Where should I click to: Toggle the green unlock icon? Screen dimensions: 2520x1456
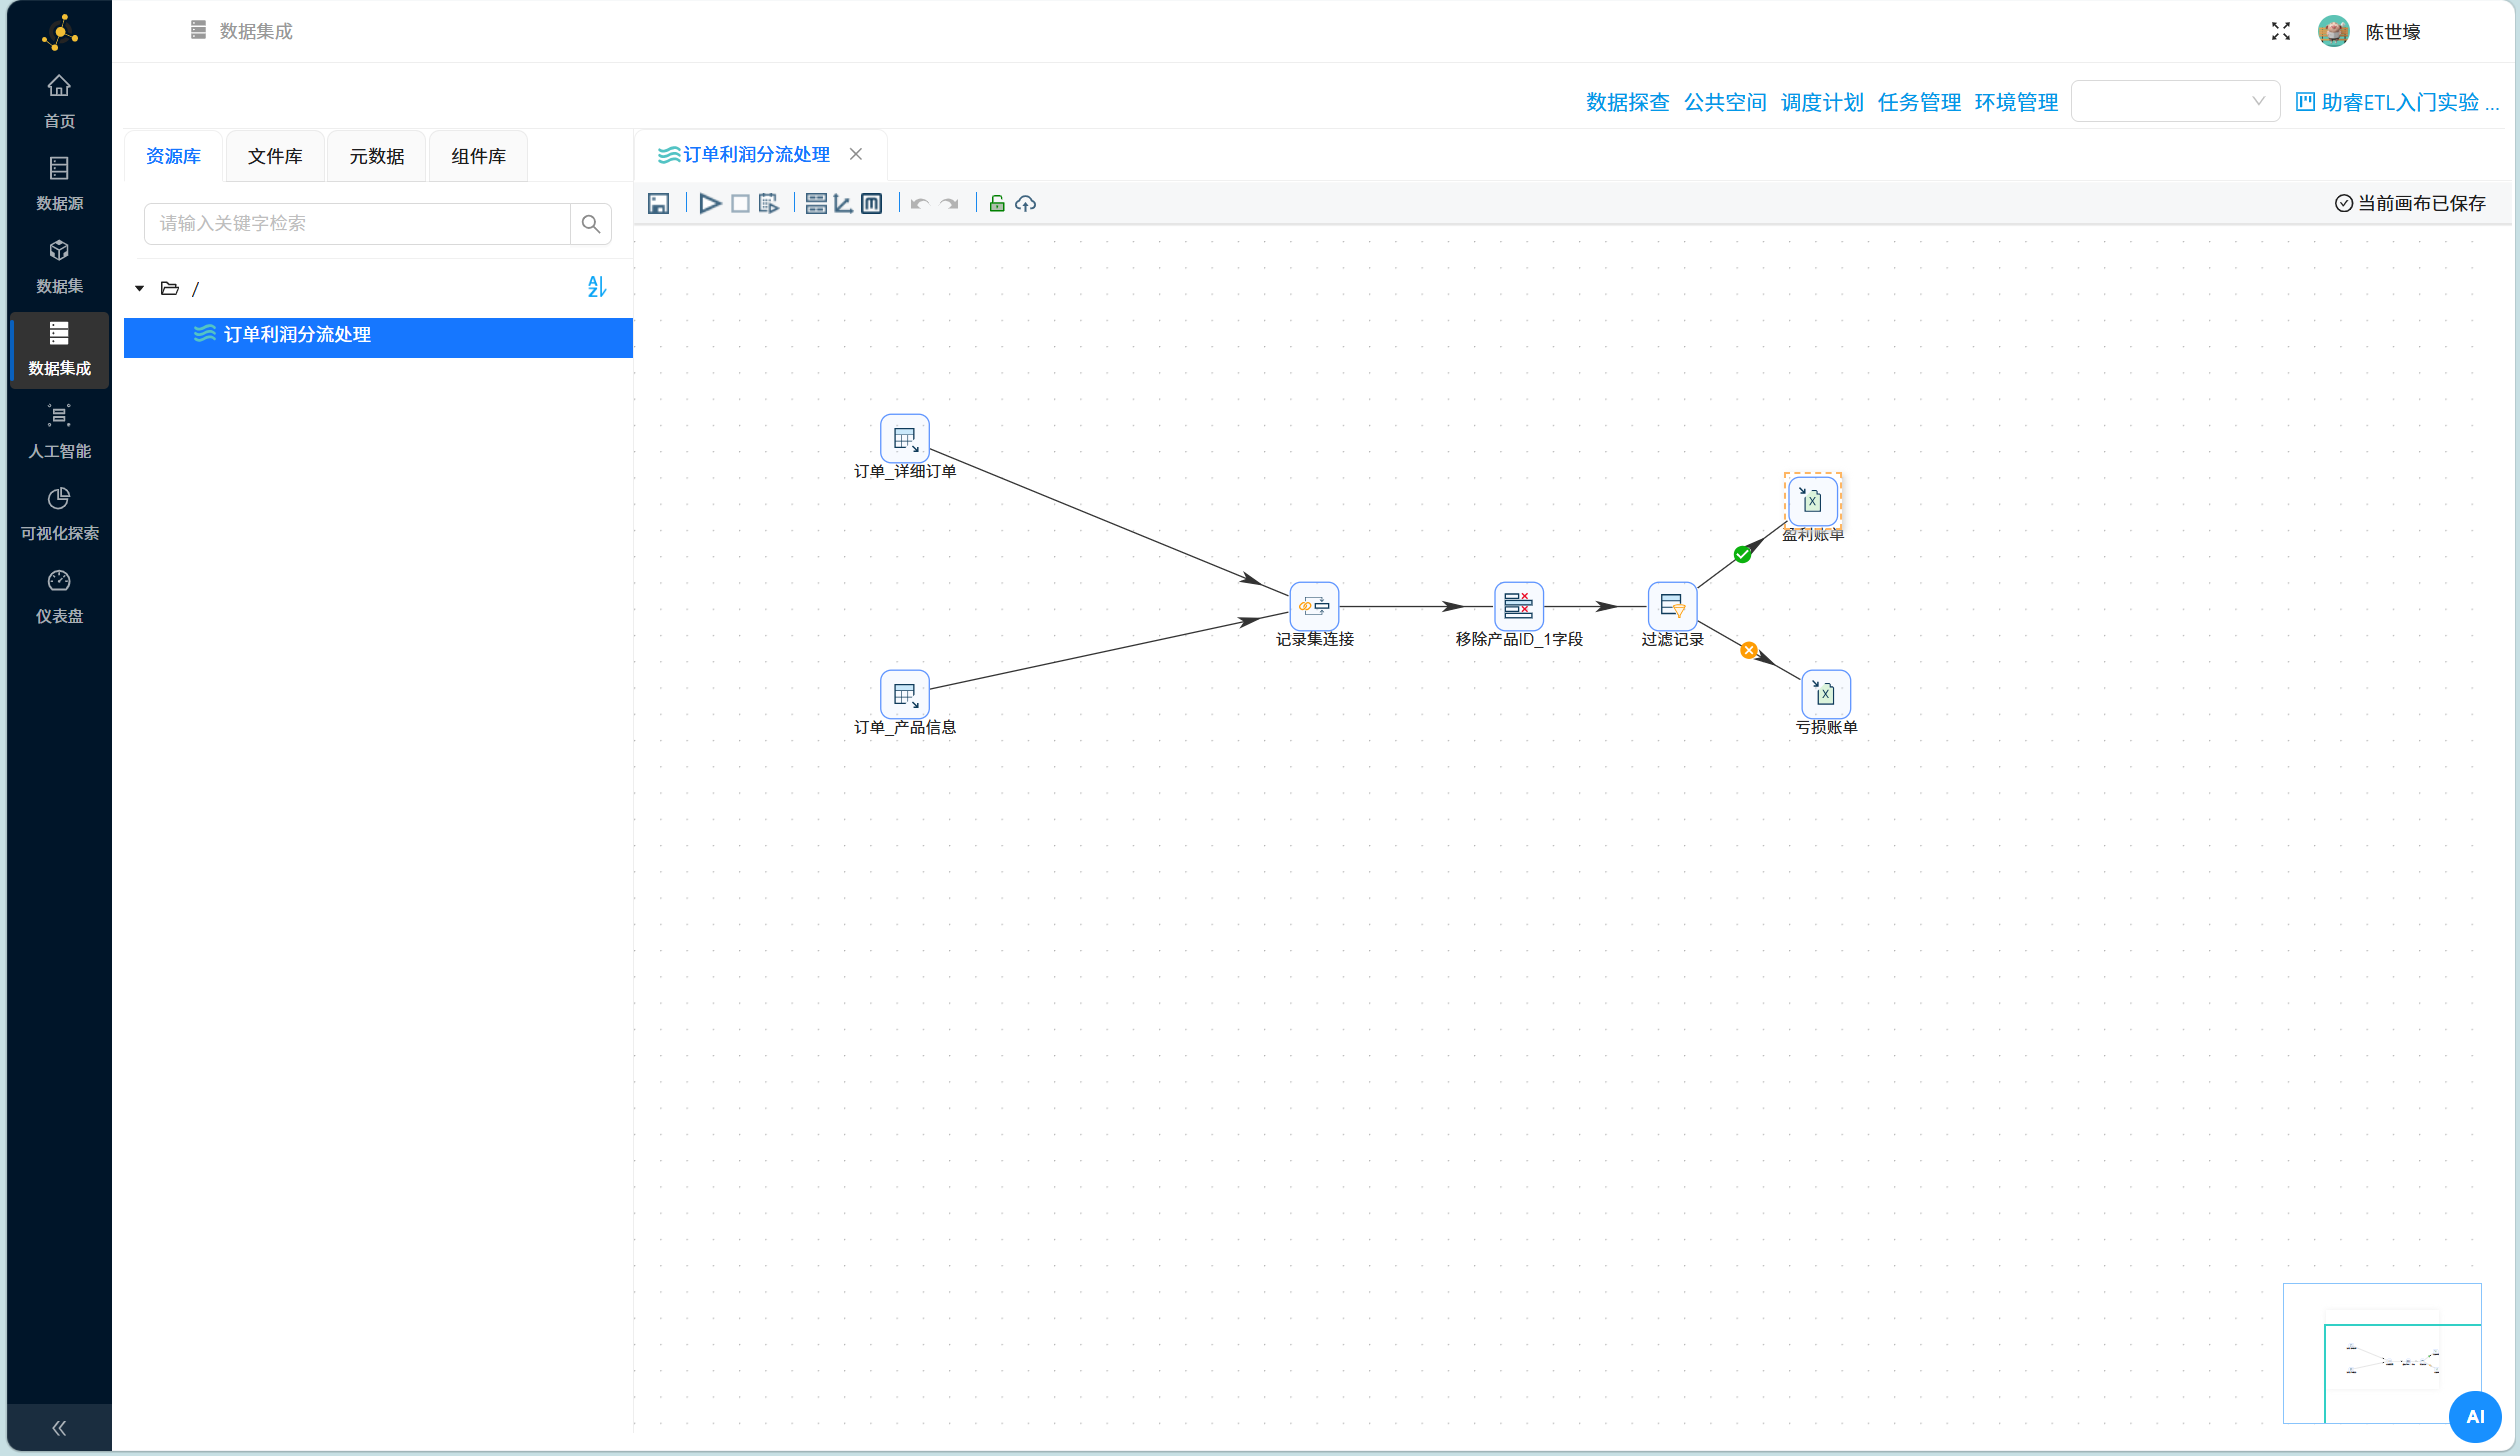click(997, 204)
